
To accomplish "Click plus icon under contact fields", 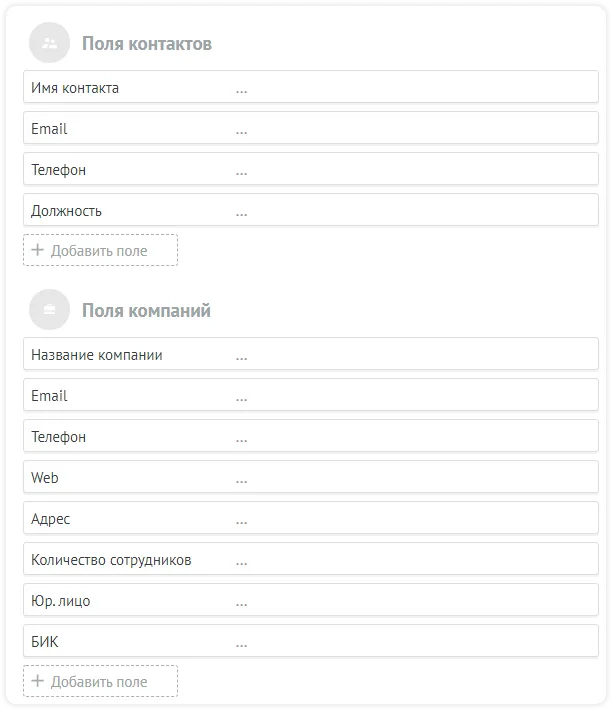I will pos(38,250).
